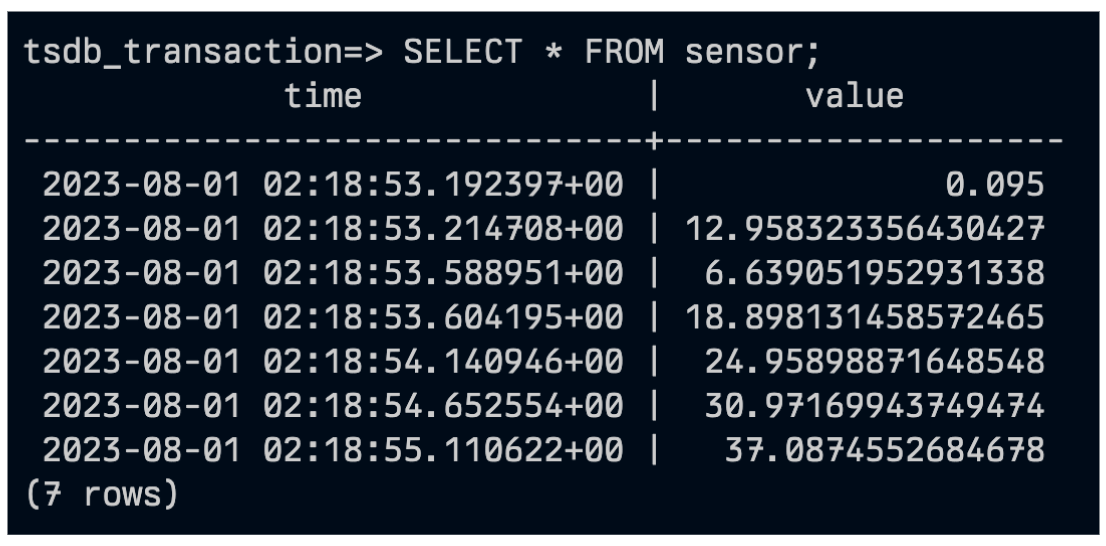The height and width of the screenshot is (546, 1106).
Task: Click the sensor value 6.639051952931338
Action: click(x=875, y=273)
